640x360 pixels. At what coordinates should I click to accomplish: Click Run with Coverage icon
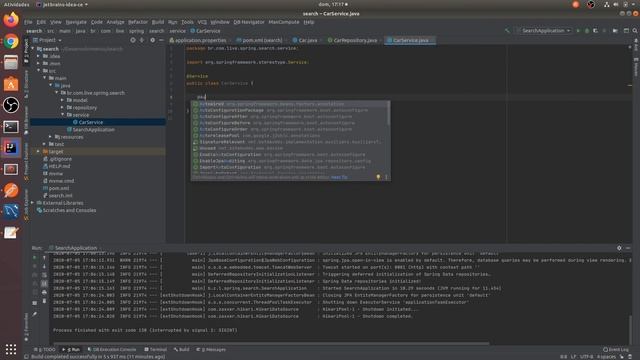tap(596, 31)
